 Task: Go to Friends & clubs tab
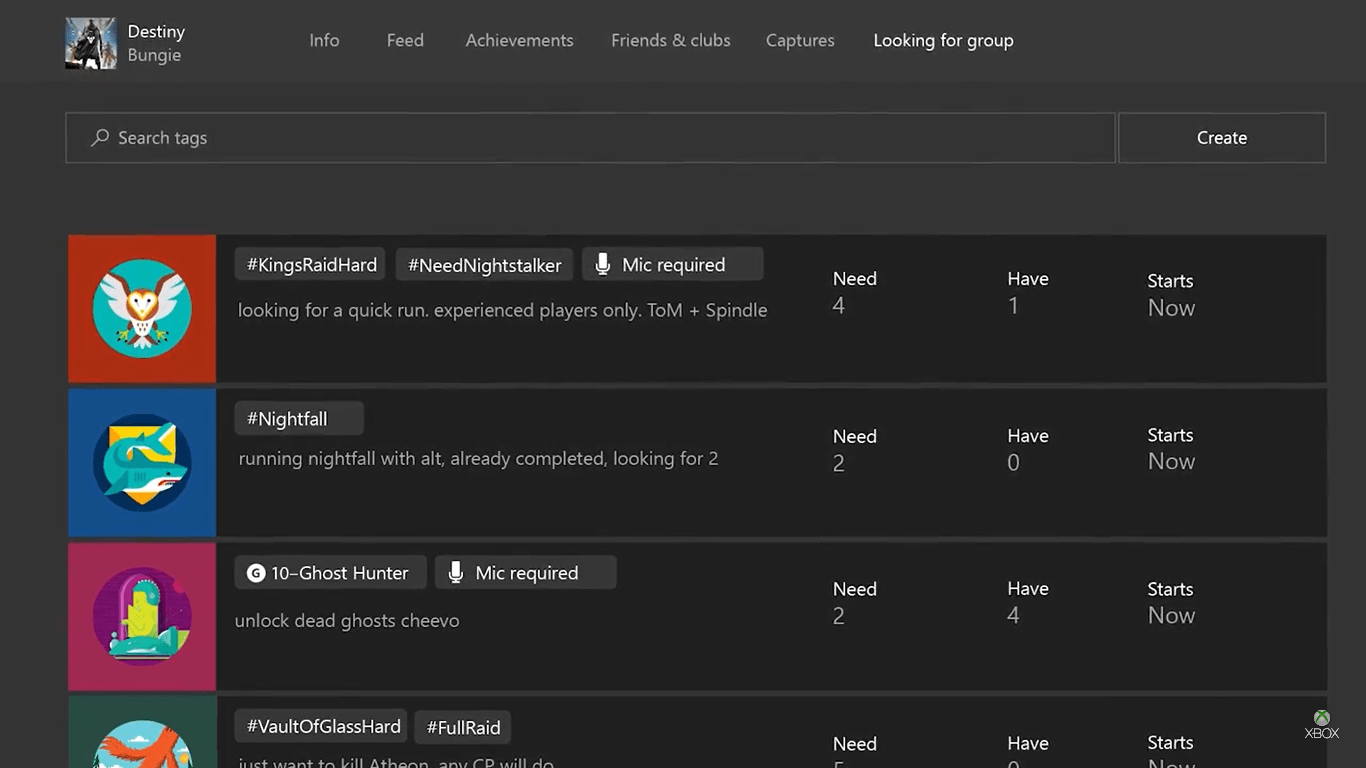[x=670, y=41]
